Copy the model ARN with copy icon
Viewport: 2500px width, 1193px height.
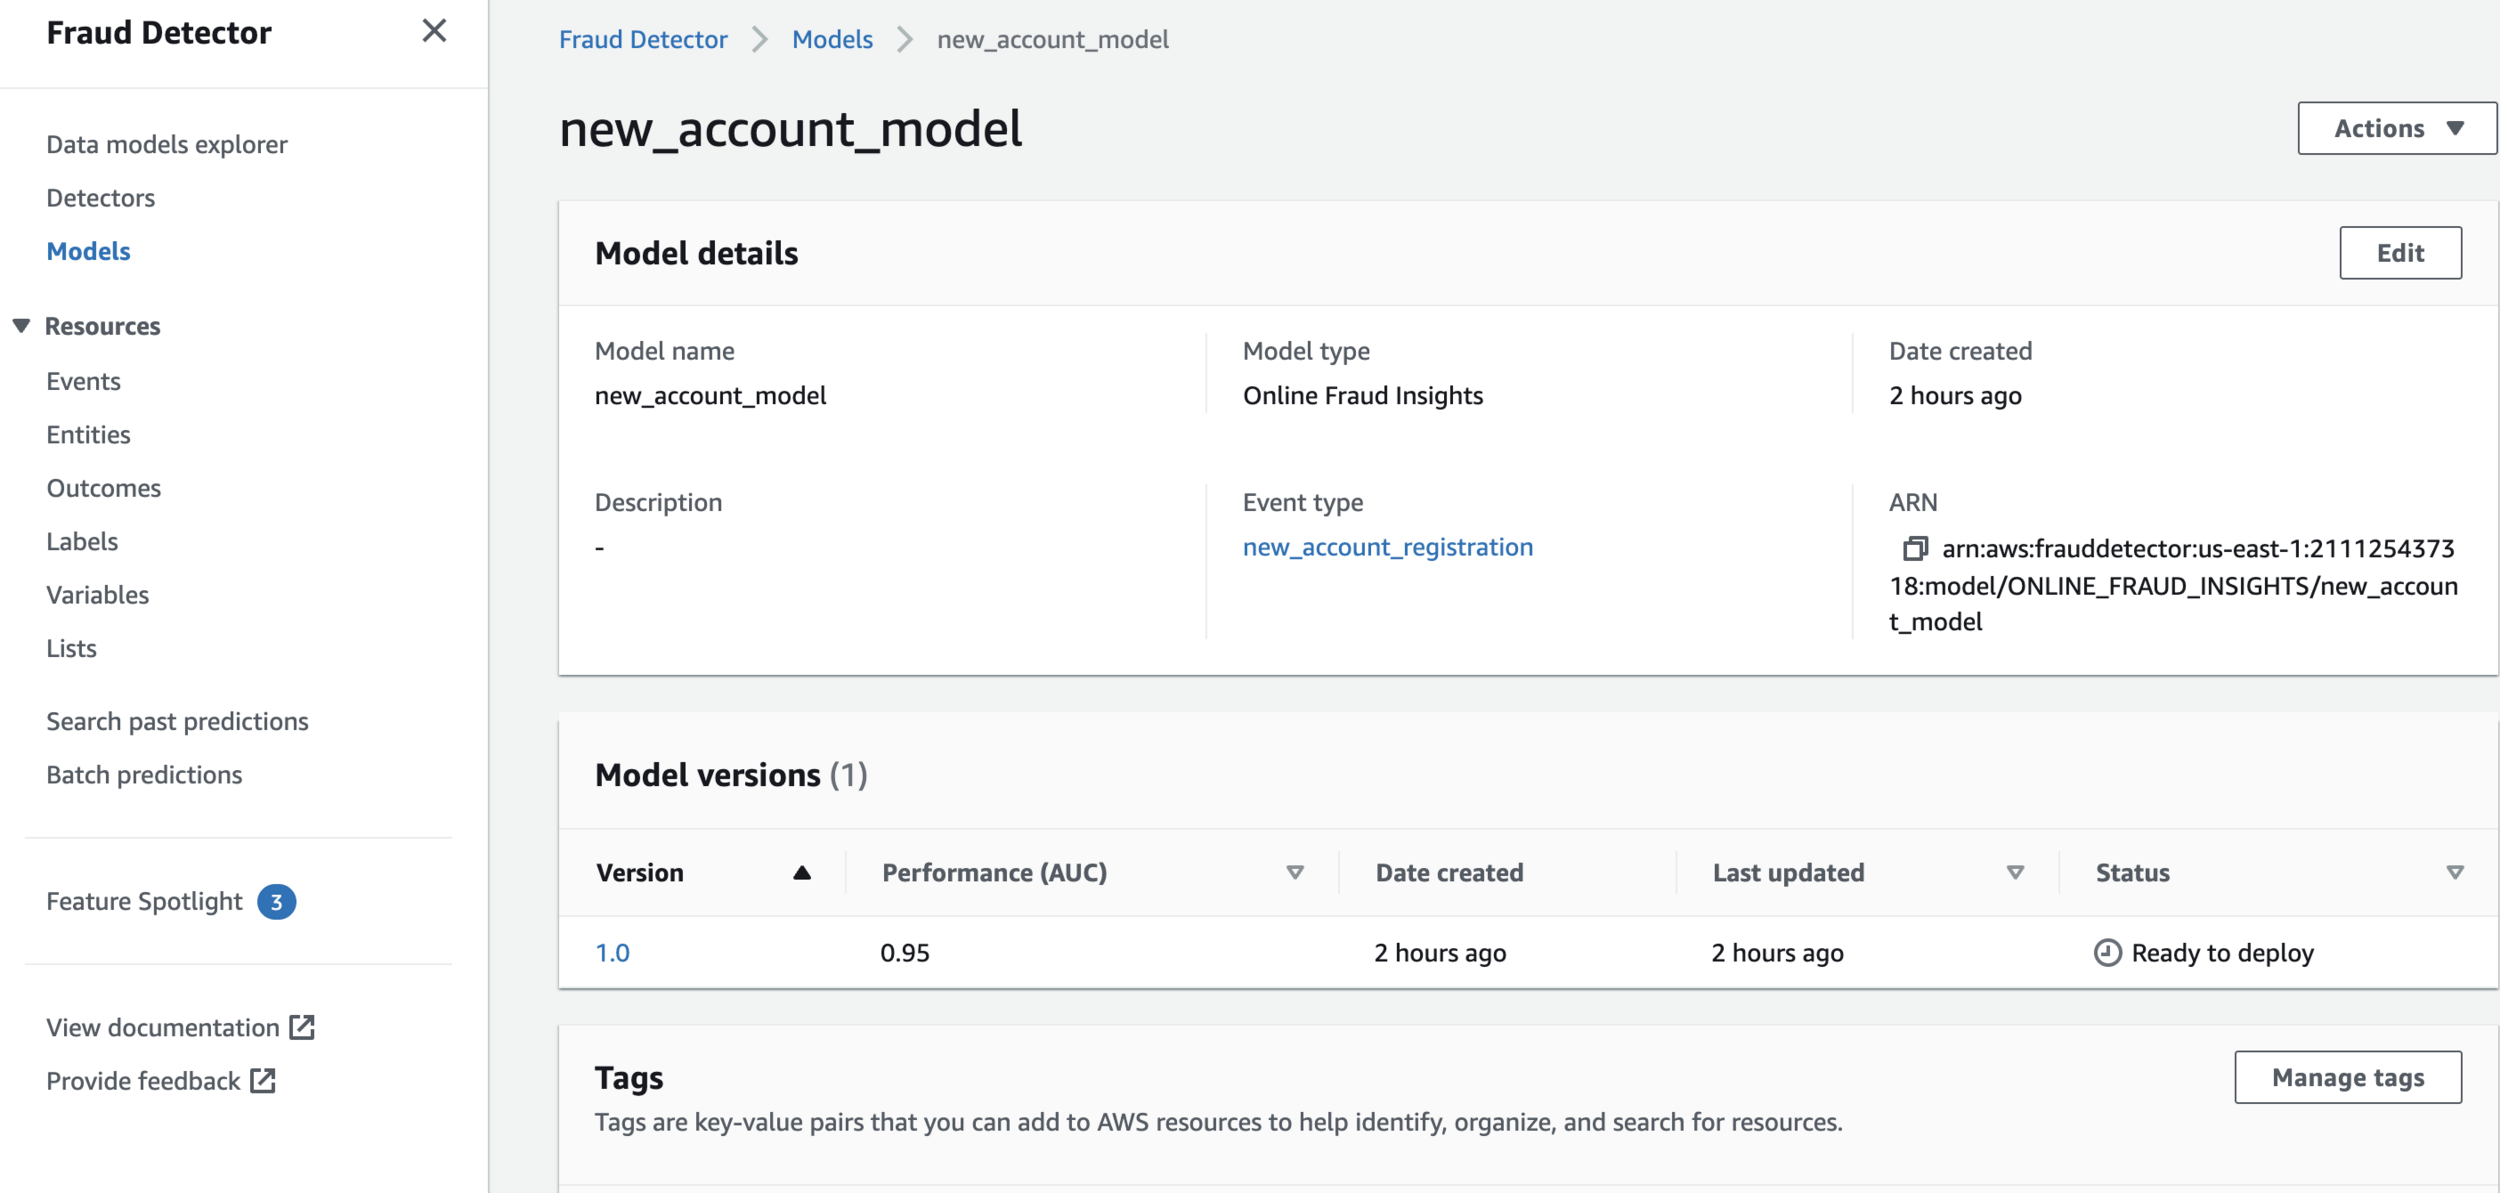(x=1914, y=548)
